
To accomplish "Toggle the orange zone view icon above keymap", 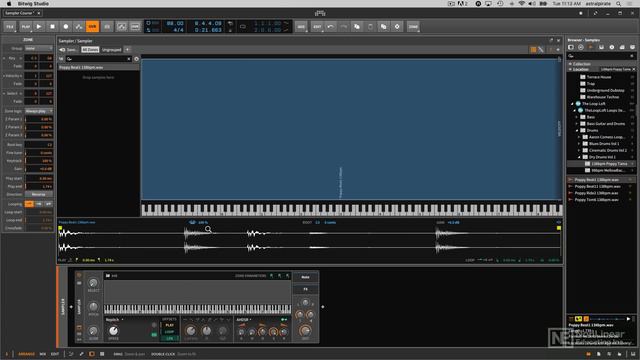I will tap(533, 50).
